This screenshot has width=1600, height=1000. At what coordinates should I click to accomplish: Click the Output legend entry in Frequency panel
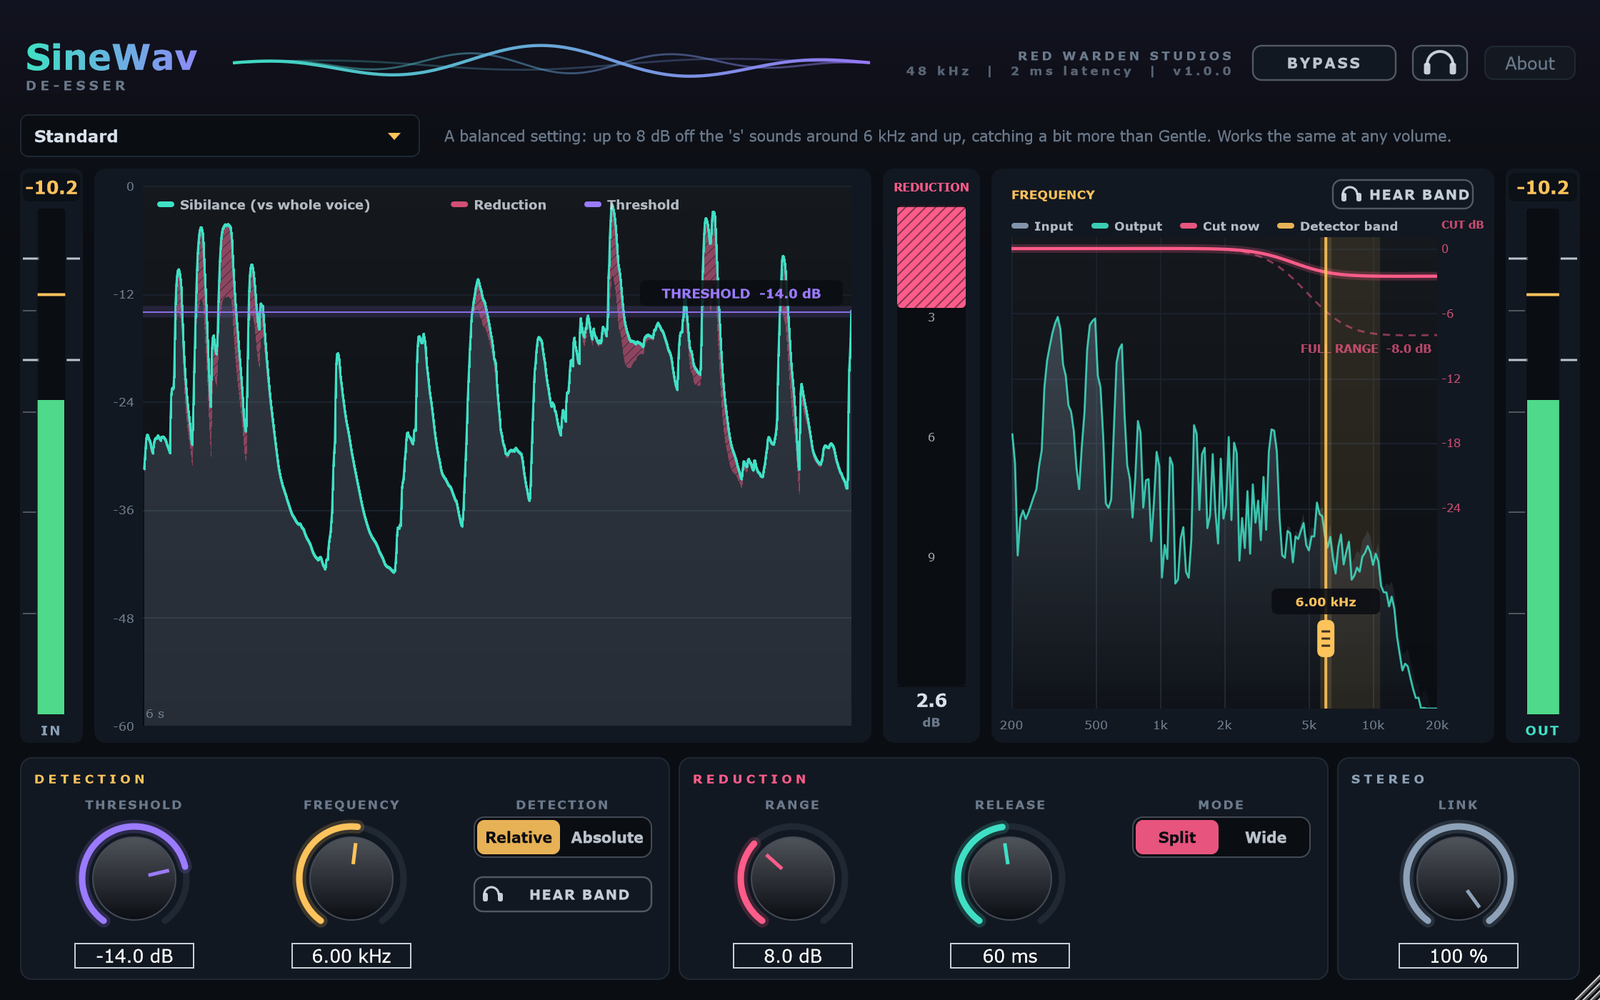point(1127,226)
